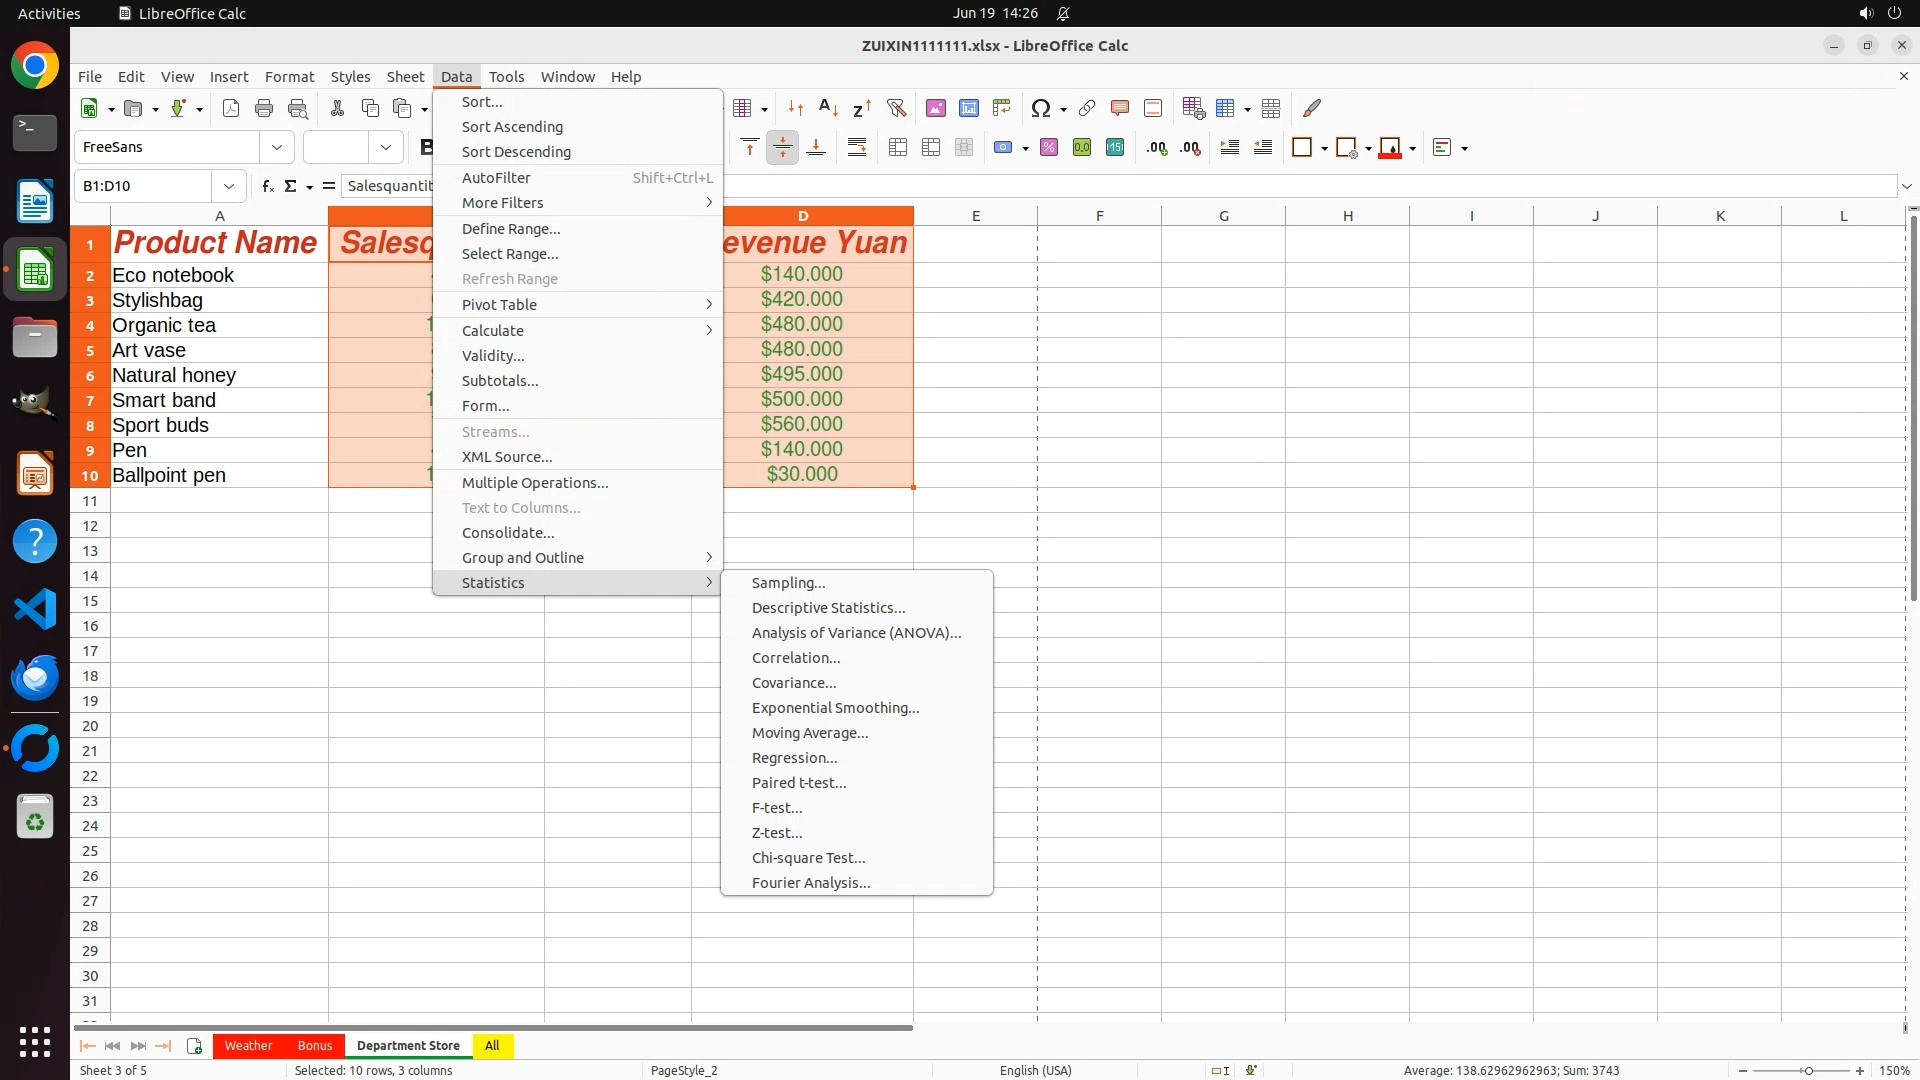Open the yellow All sheet tab

[492, 1046]
